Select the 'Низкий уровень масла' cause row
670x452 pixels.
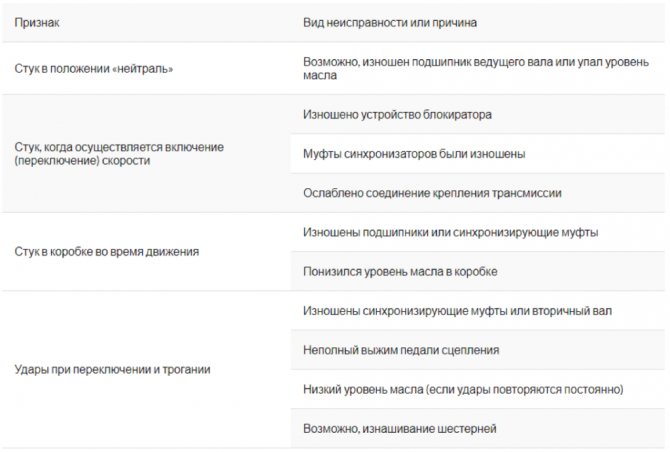pos(462,389)
